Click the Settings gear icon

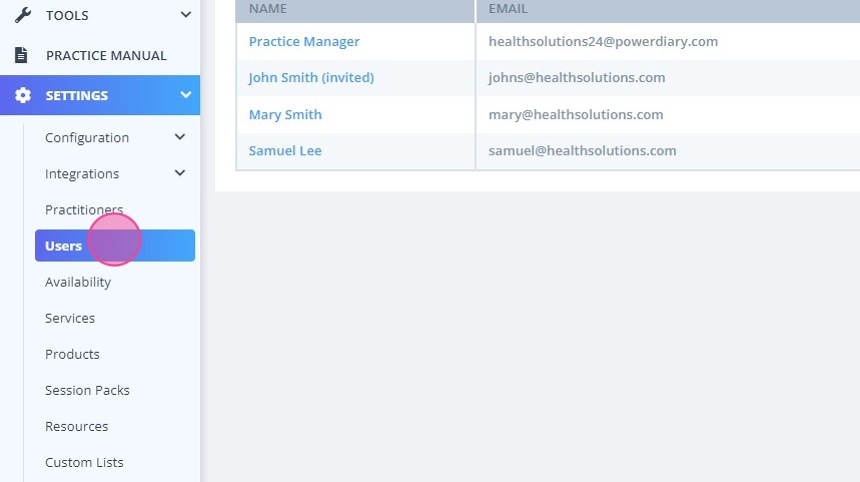[x=23, y=95]
